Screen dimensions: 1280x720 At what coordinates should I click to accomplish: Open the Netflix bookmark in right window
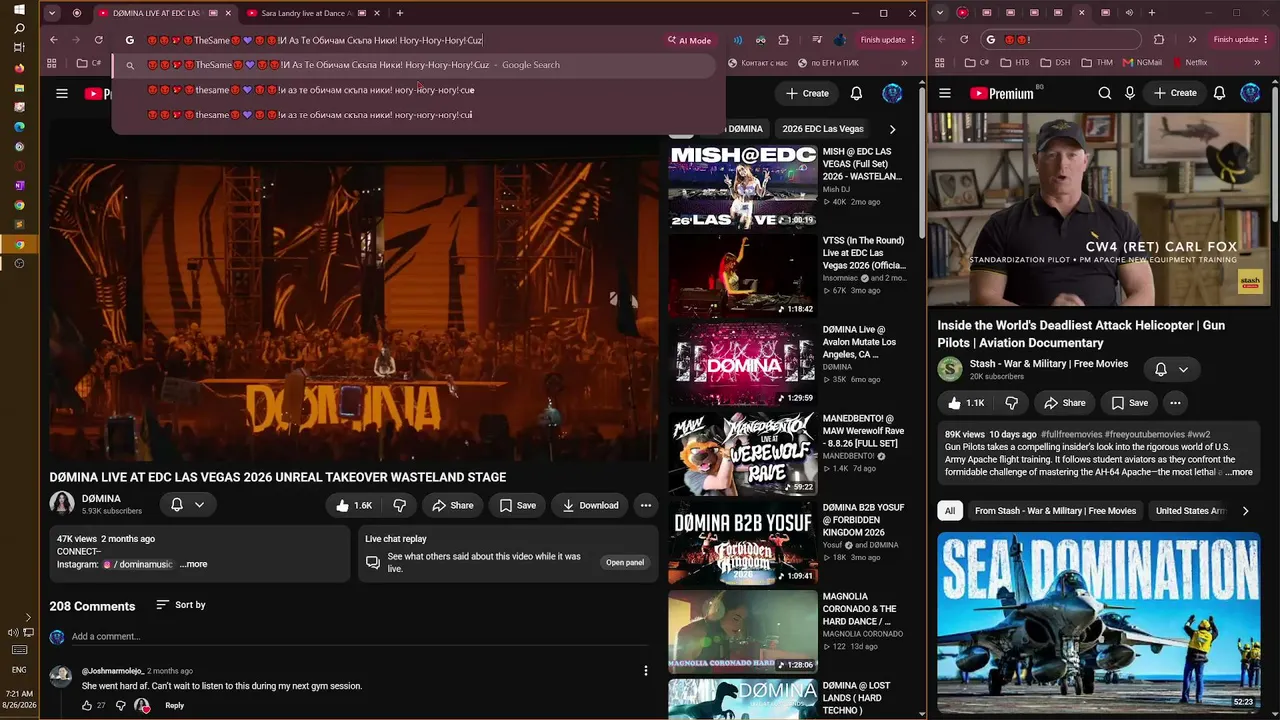(1189, 63)
